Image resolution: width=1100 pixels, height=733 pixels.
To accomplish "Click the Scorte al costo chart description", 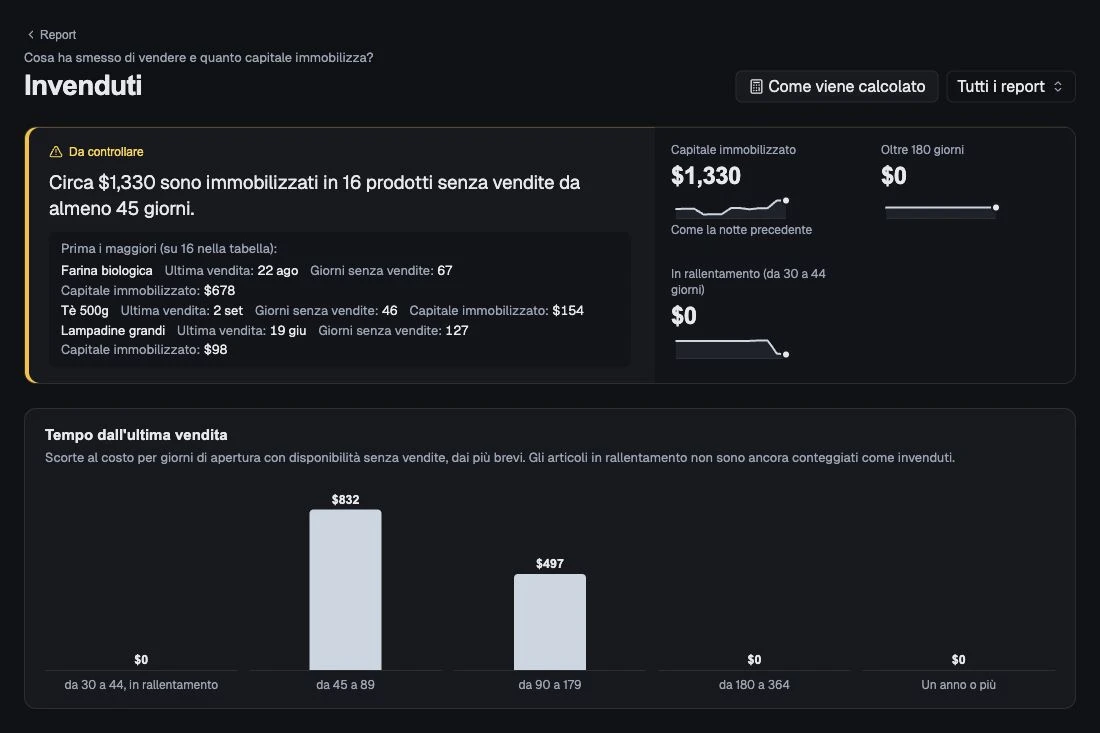I will pos(499,457).
